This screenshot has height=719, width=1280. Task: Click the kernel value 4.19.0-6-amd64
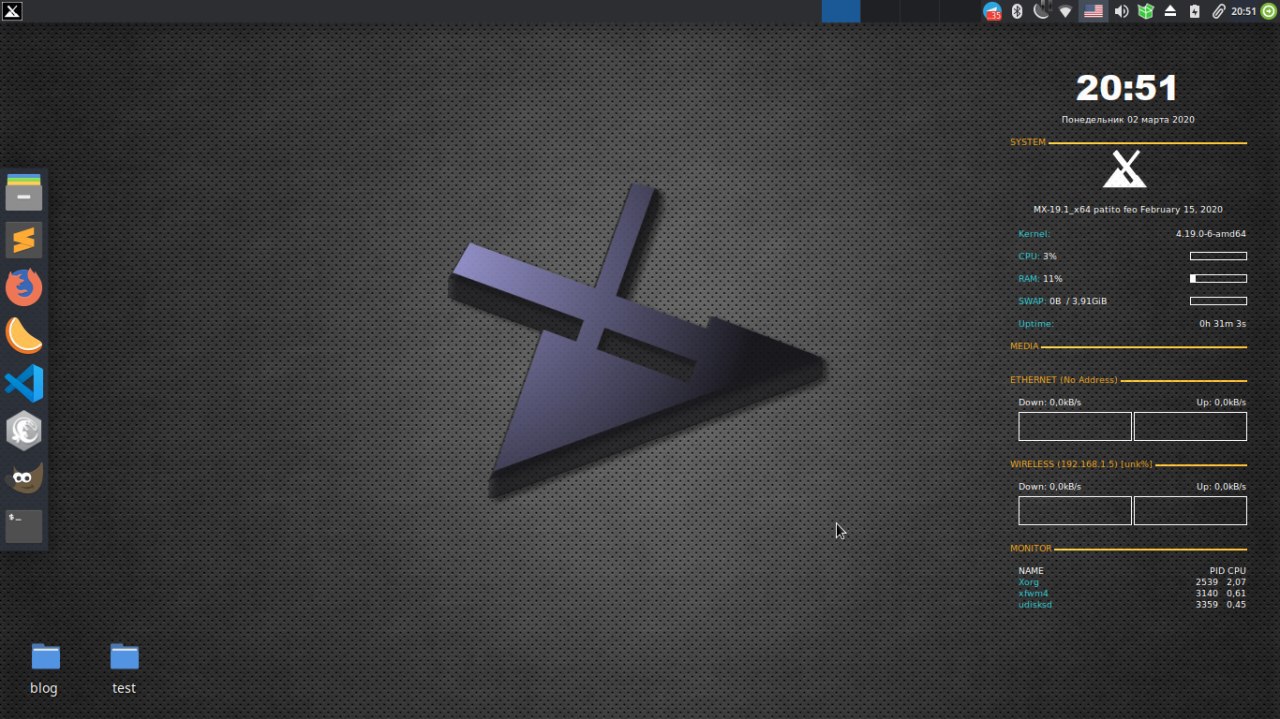coord(1211,234)
